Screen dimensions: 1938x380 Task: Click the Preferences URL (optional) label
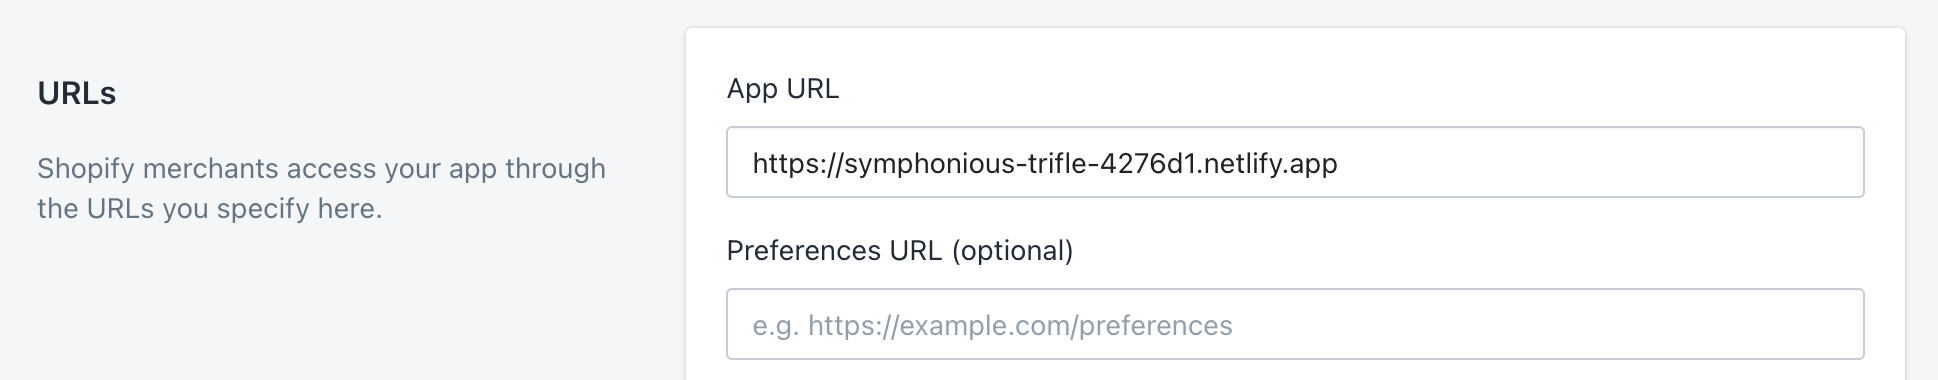pyautogui.click(x=900, y=251)
